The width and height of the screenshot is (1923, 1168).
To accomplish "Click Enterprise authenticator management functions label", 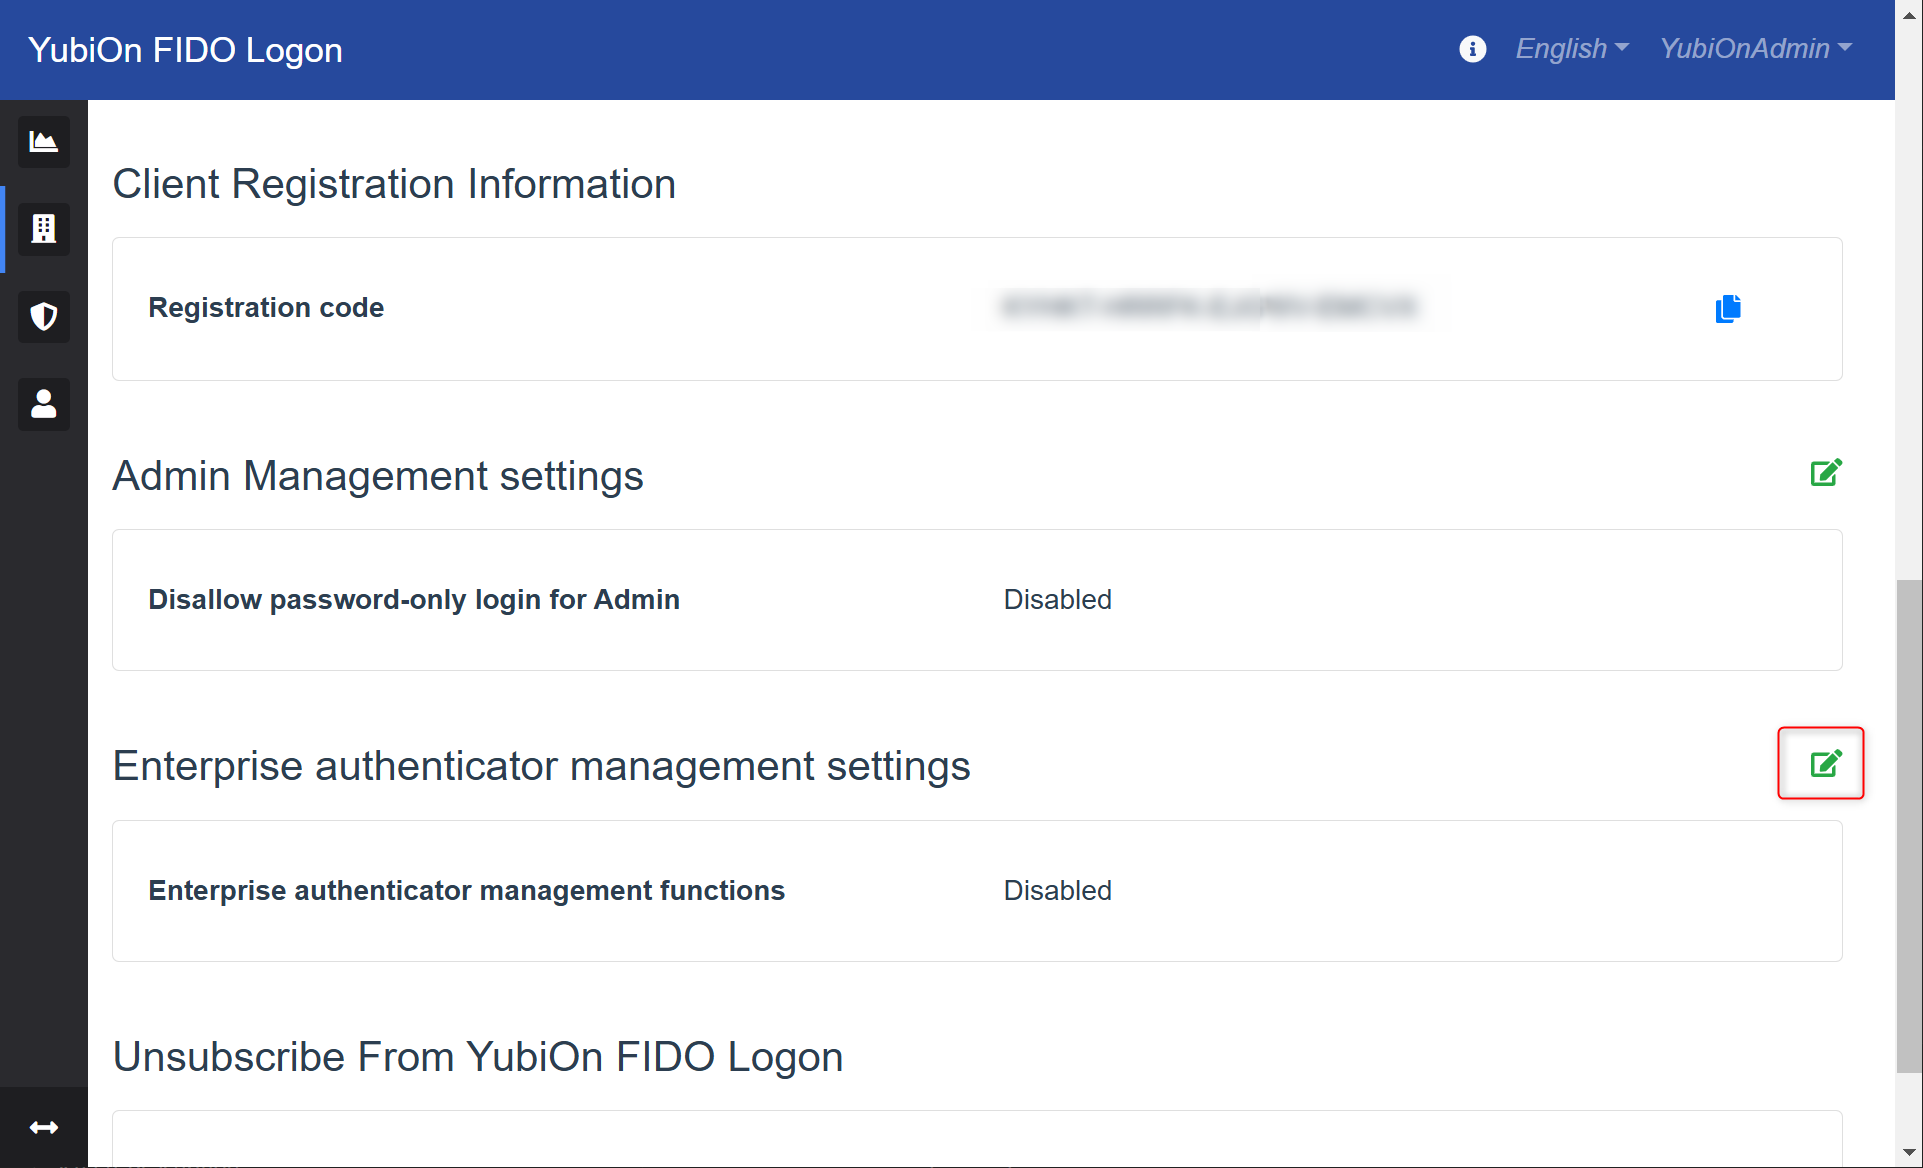I will 466,891.
